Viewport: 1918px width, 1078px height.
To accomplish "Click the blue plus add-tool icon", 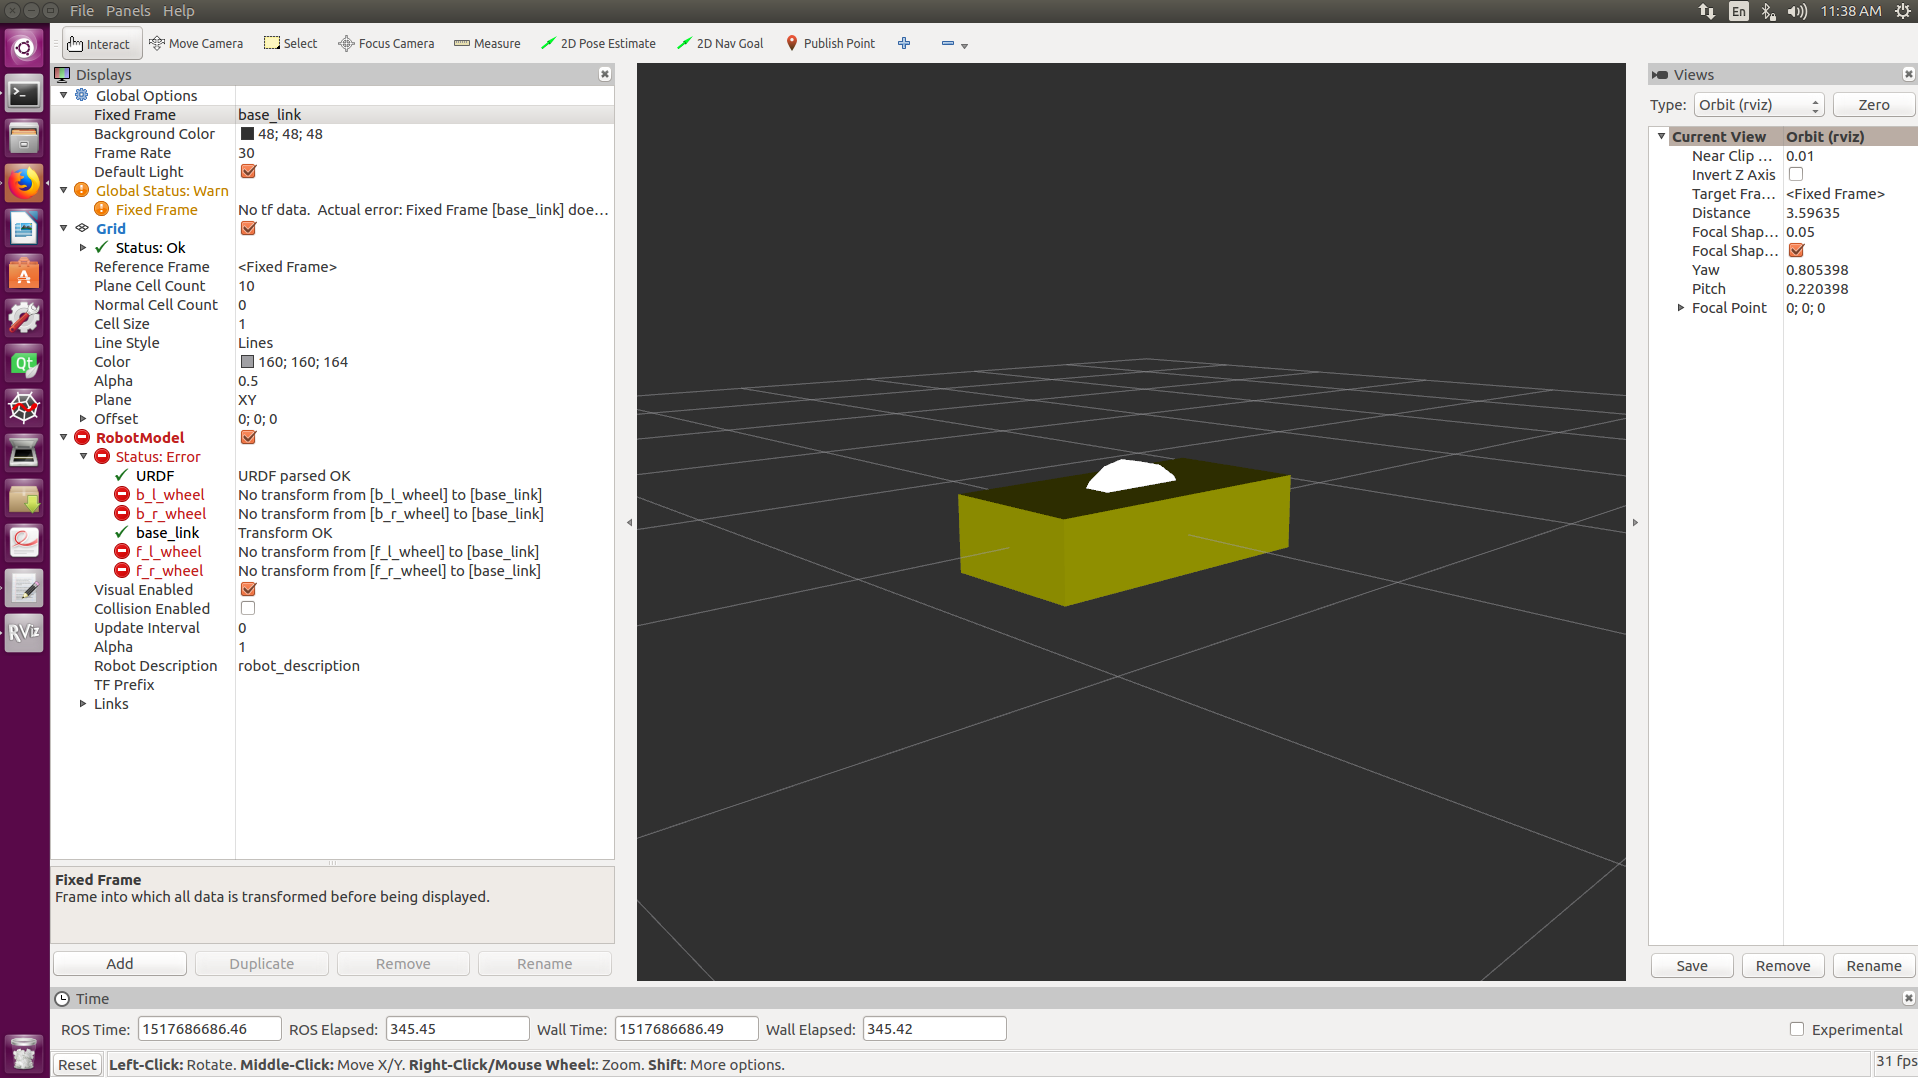I will coord(904,43).
